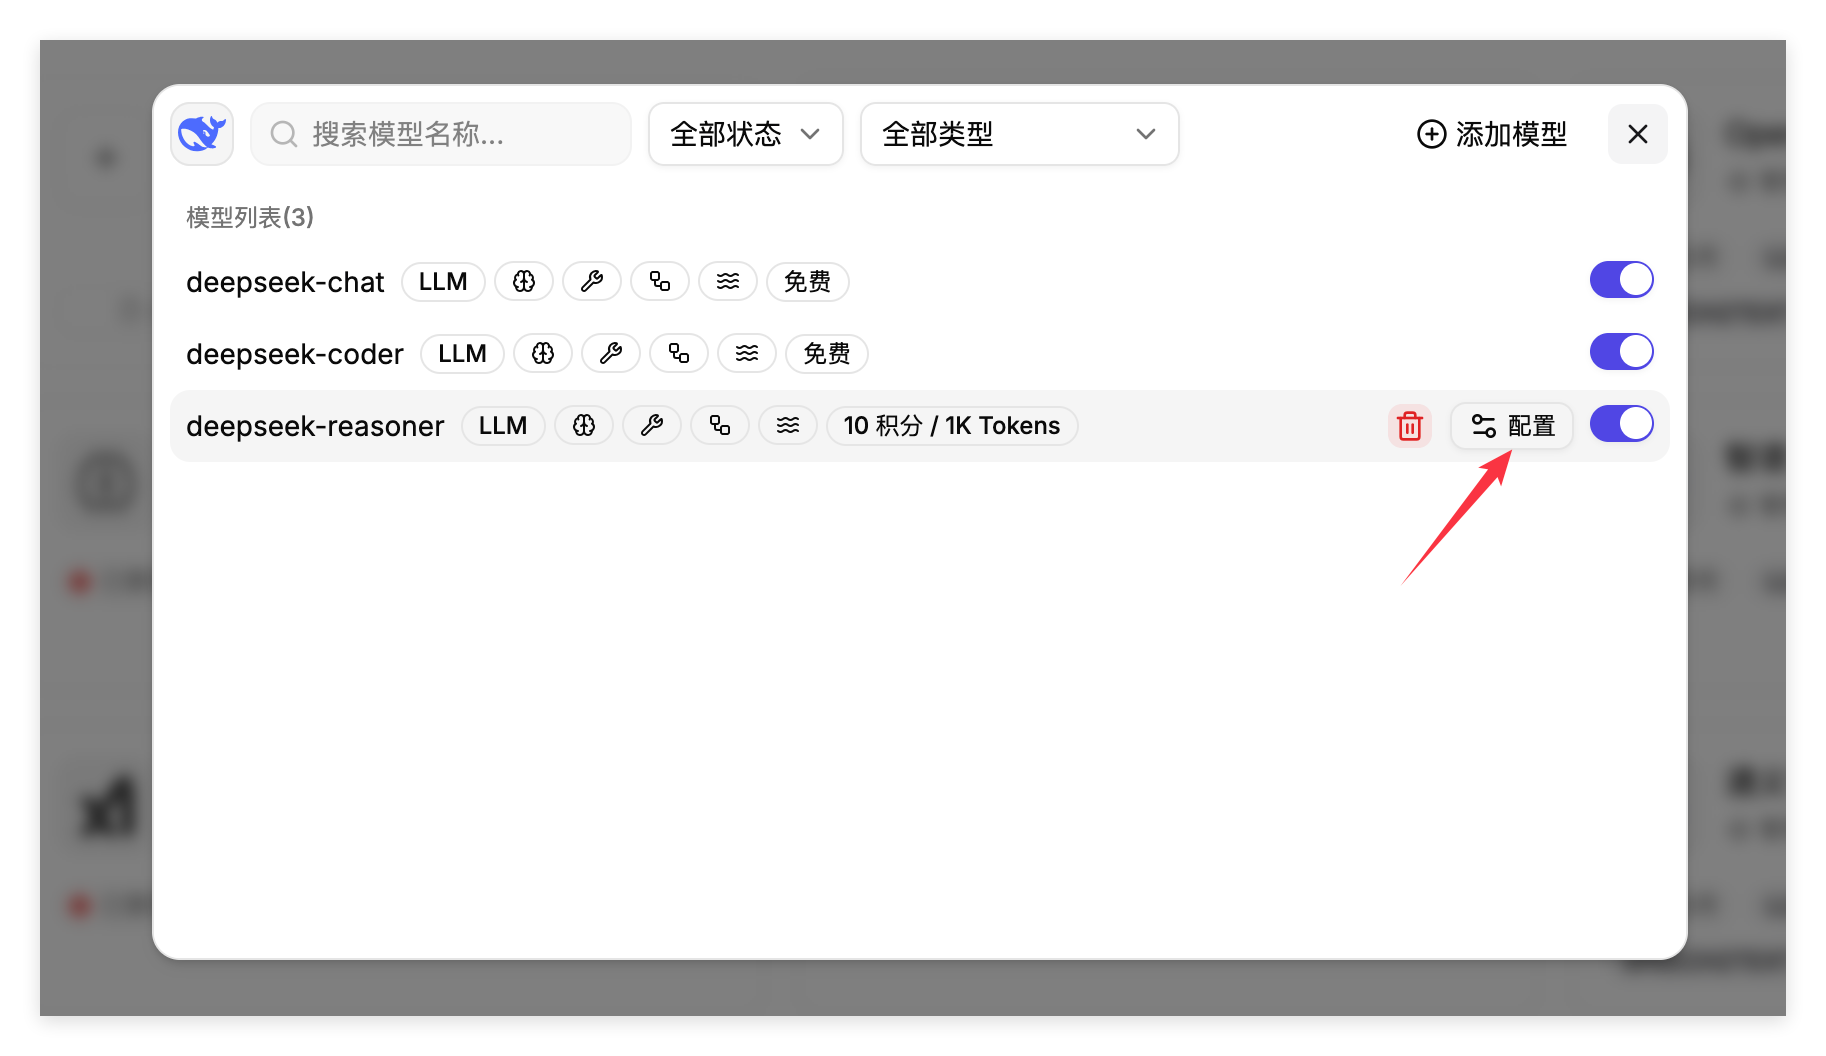Click the wrench icon on deepseek-reasoner row
1826x1056 pixels.
(652, 426)
